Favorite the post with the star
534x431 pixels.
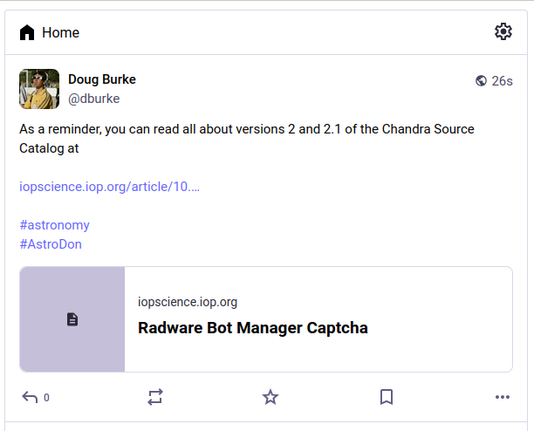click(x=270, y=397)
